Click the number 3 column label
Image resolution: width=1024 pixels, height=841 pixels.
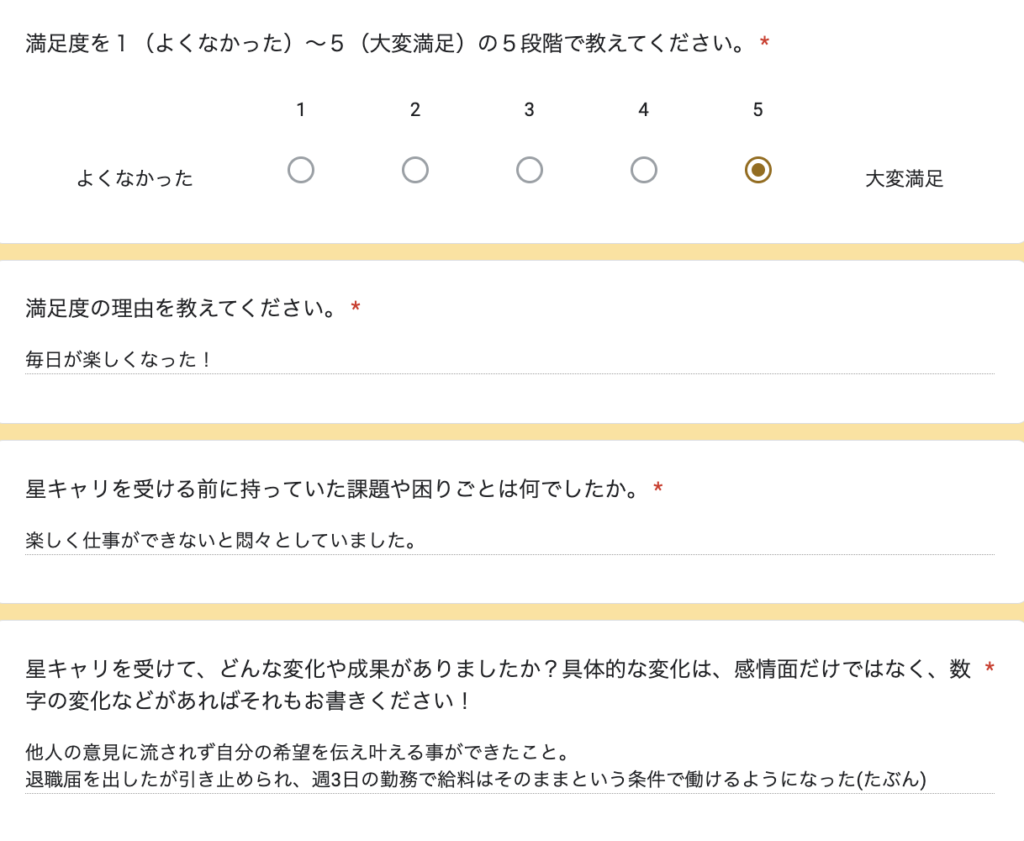(529, 110)
